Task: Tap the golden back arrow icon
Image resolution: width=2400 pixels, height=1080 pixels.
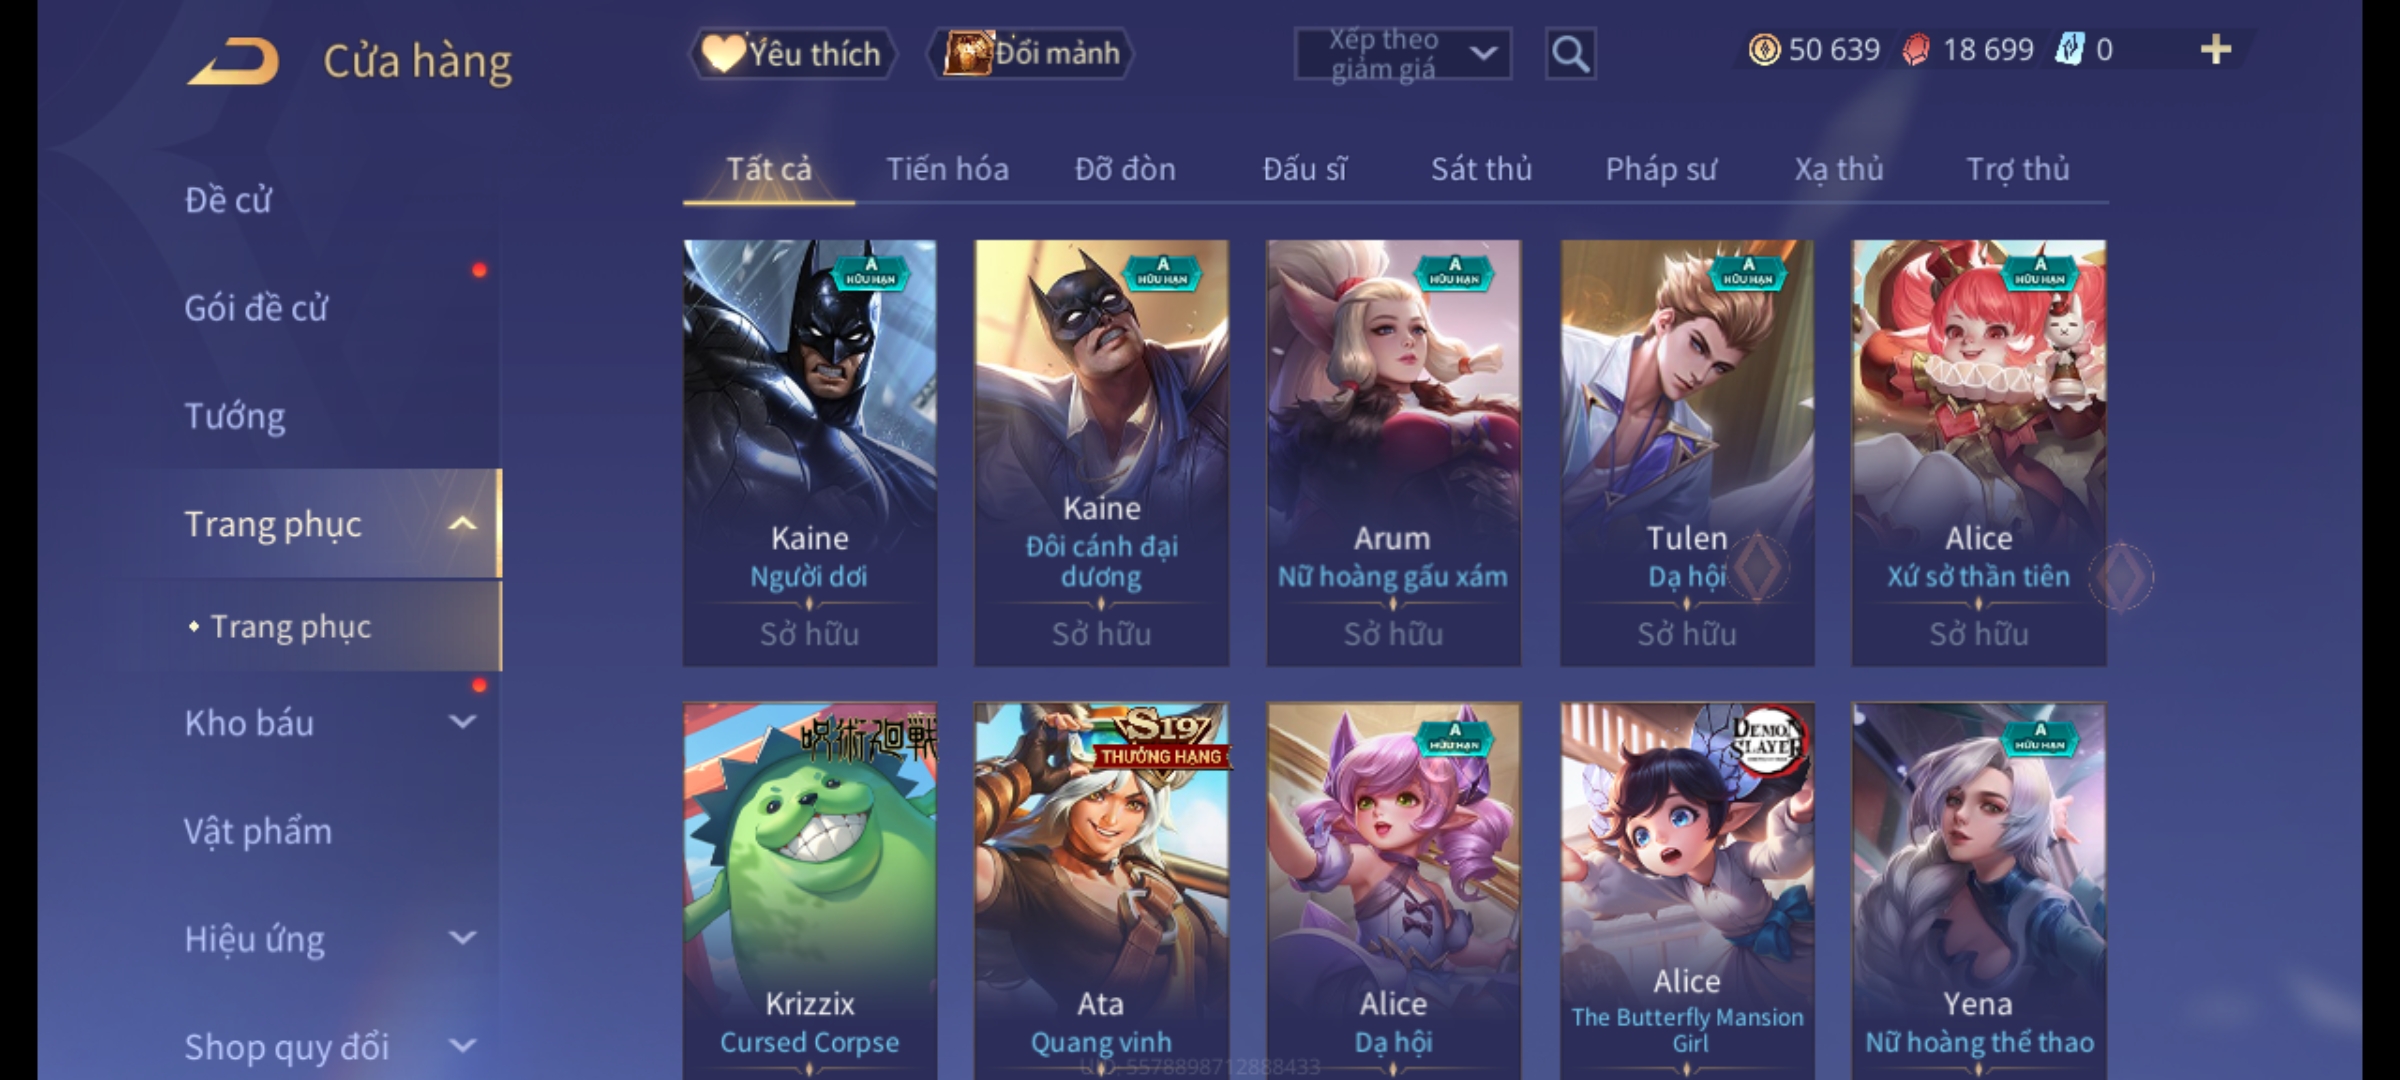Action: tap(232, 61)
